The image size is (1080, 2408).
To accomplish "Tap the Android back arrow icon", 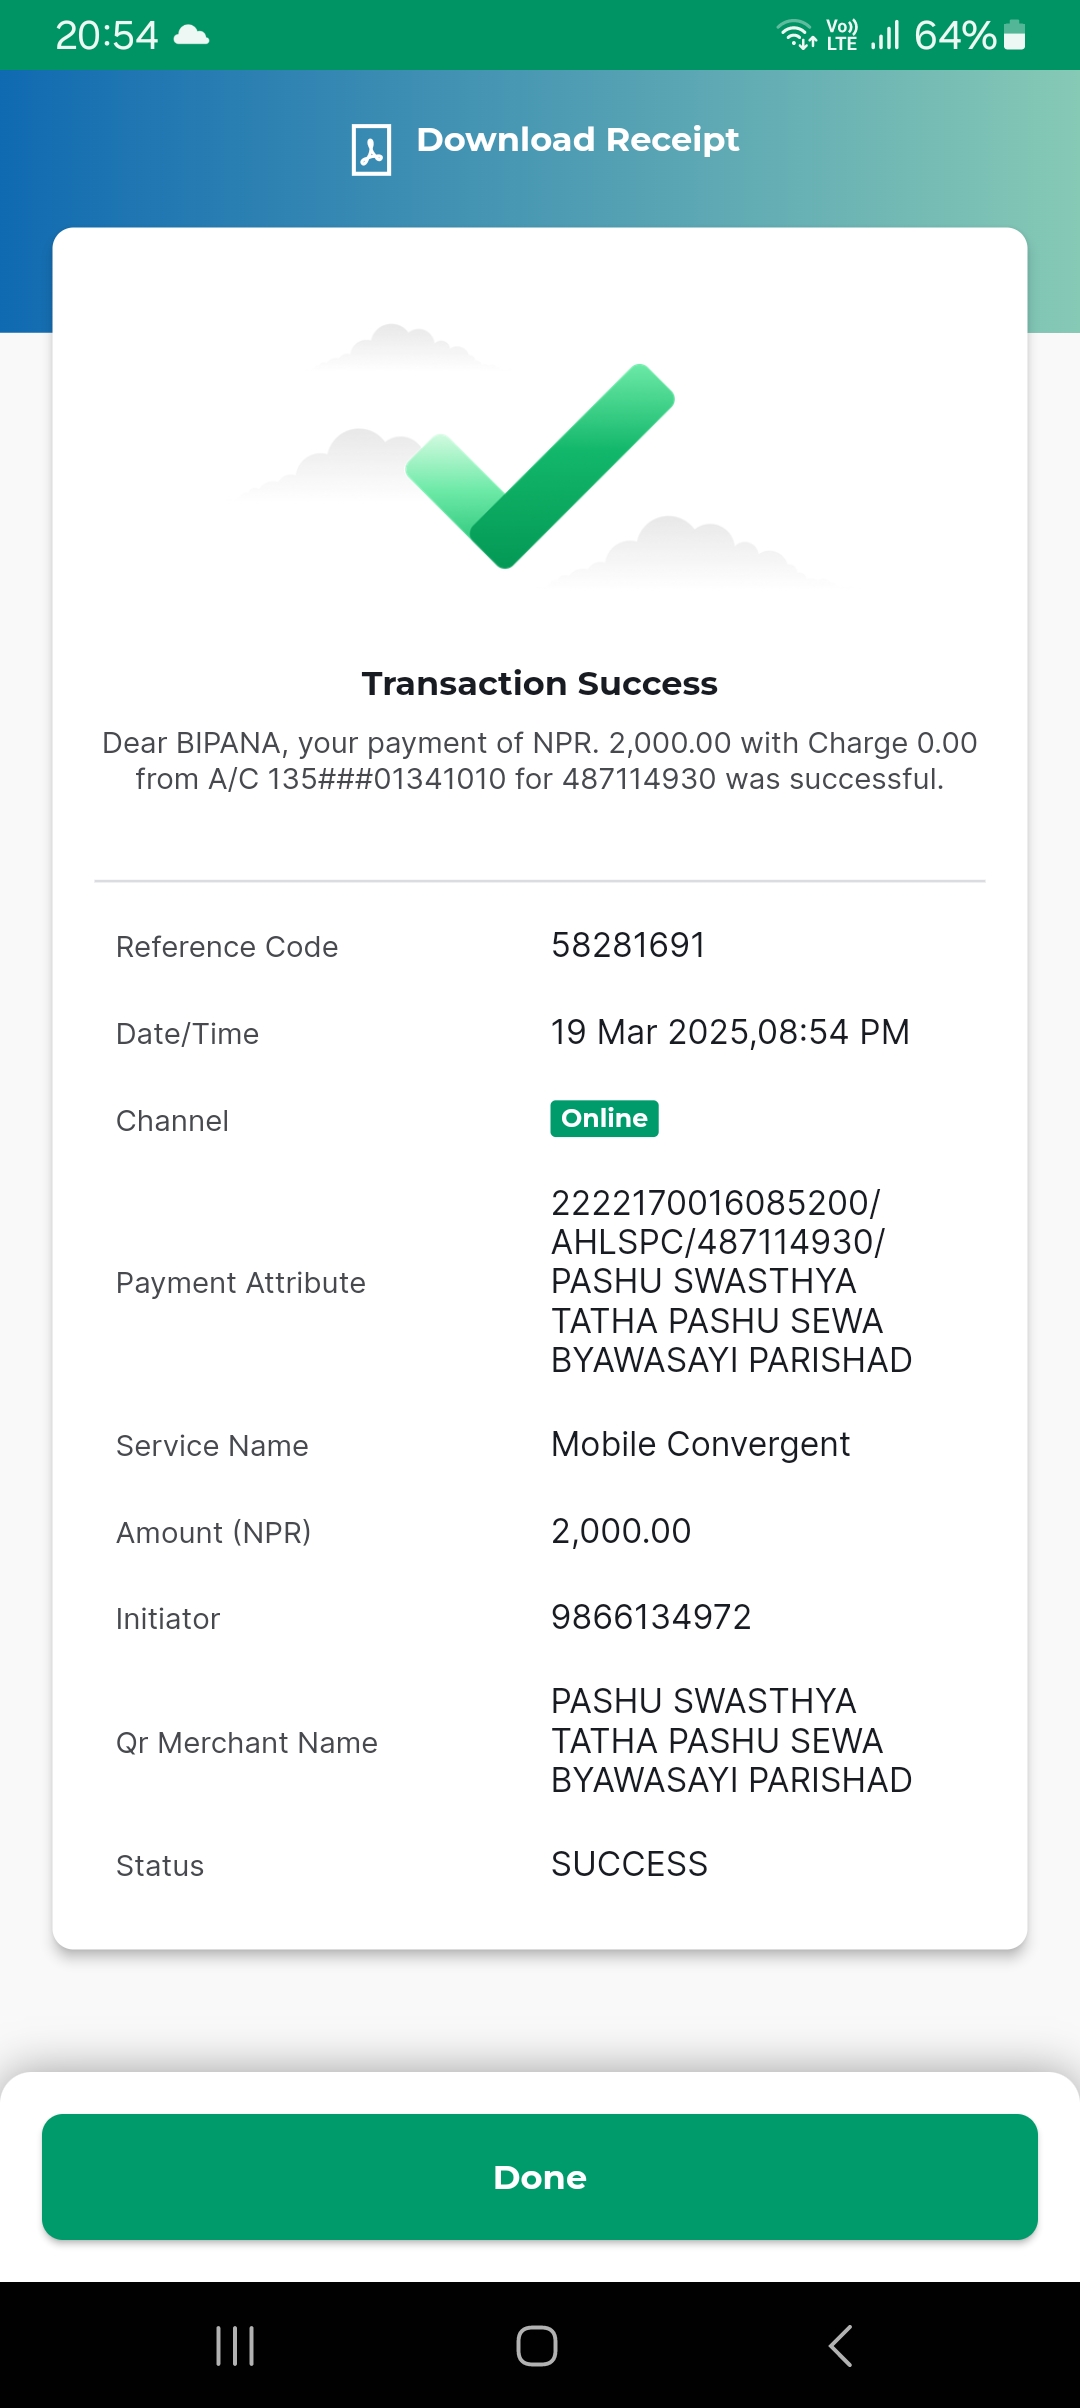I will pos(840,2345).
